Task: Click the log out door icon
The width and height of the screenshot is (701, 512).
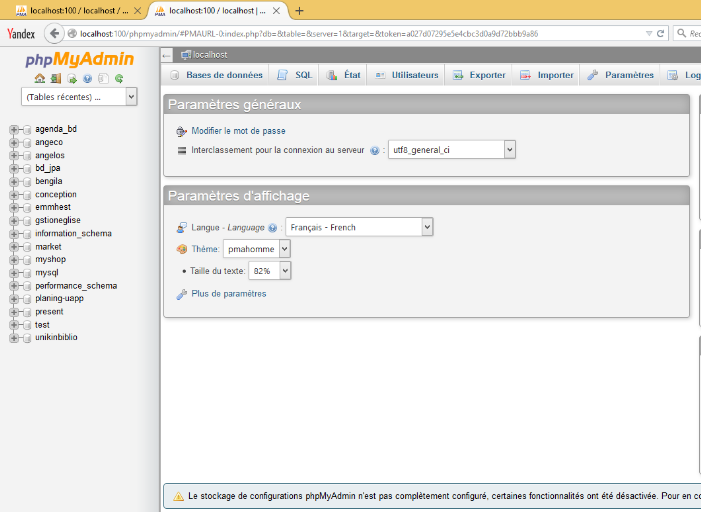Action: 56,78
